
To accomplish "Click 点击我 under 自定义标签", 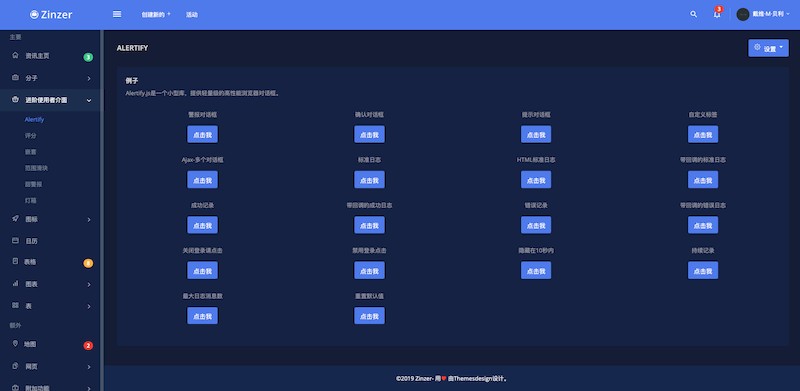I will (x=703, y=135).
